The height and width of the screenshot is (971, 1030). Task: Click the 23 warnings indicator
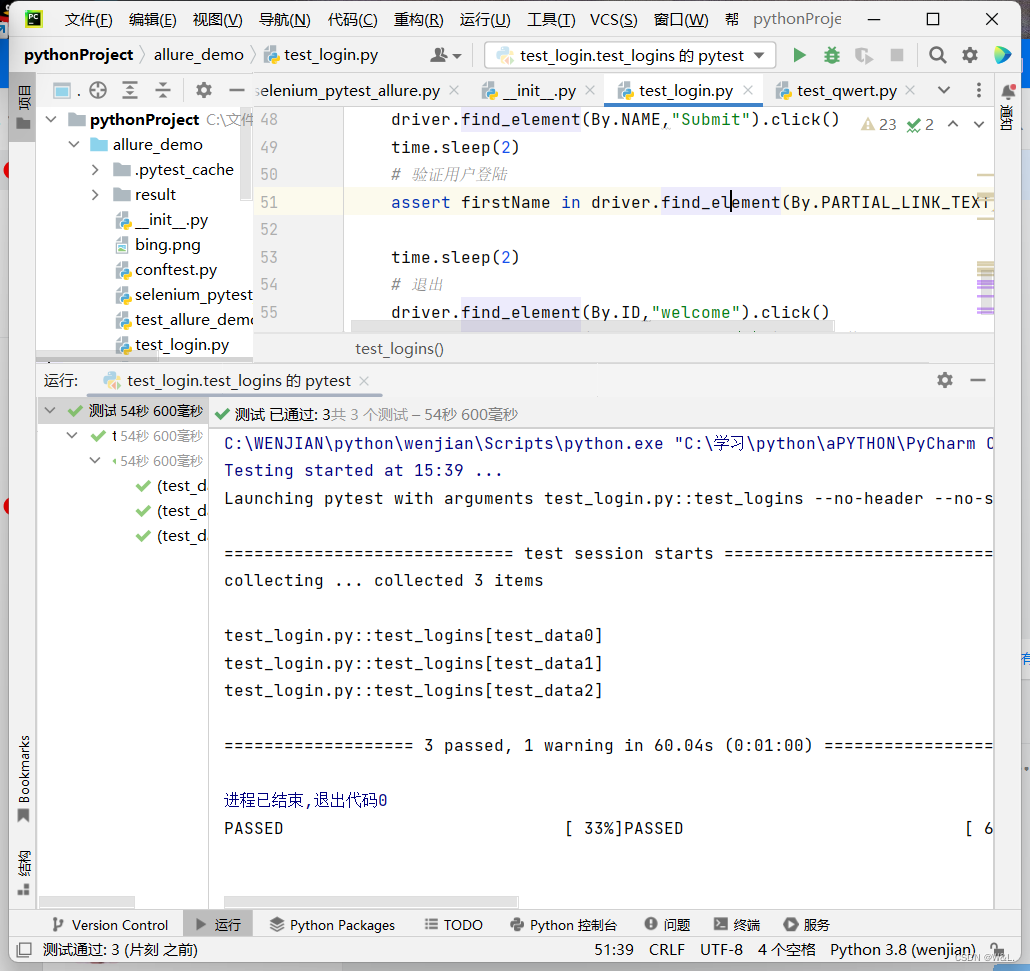point(879,124)
